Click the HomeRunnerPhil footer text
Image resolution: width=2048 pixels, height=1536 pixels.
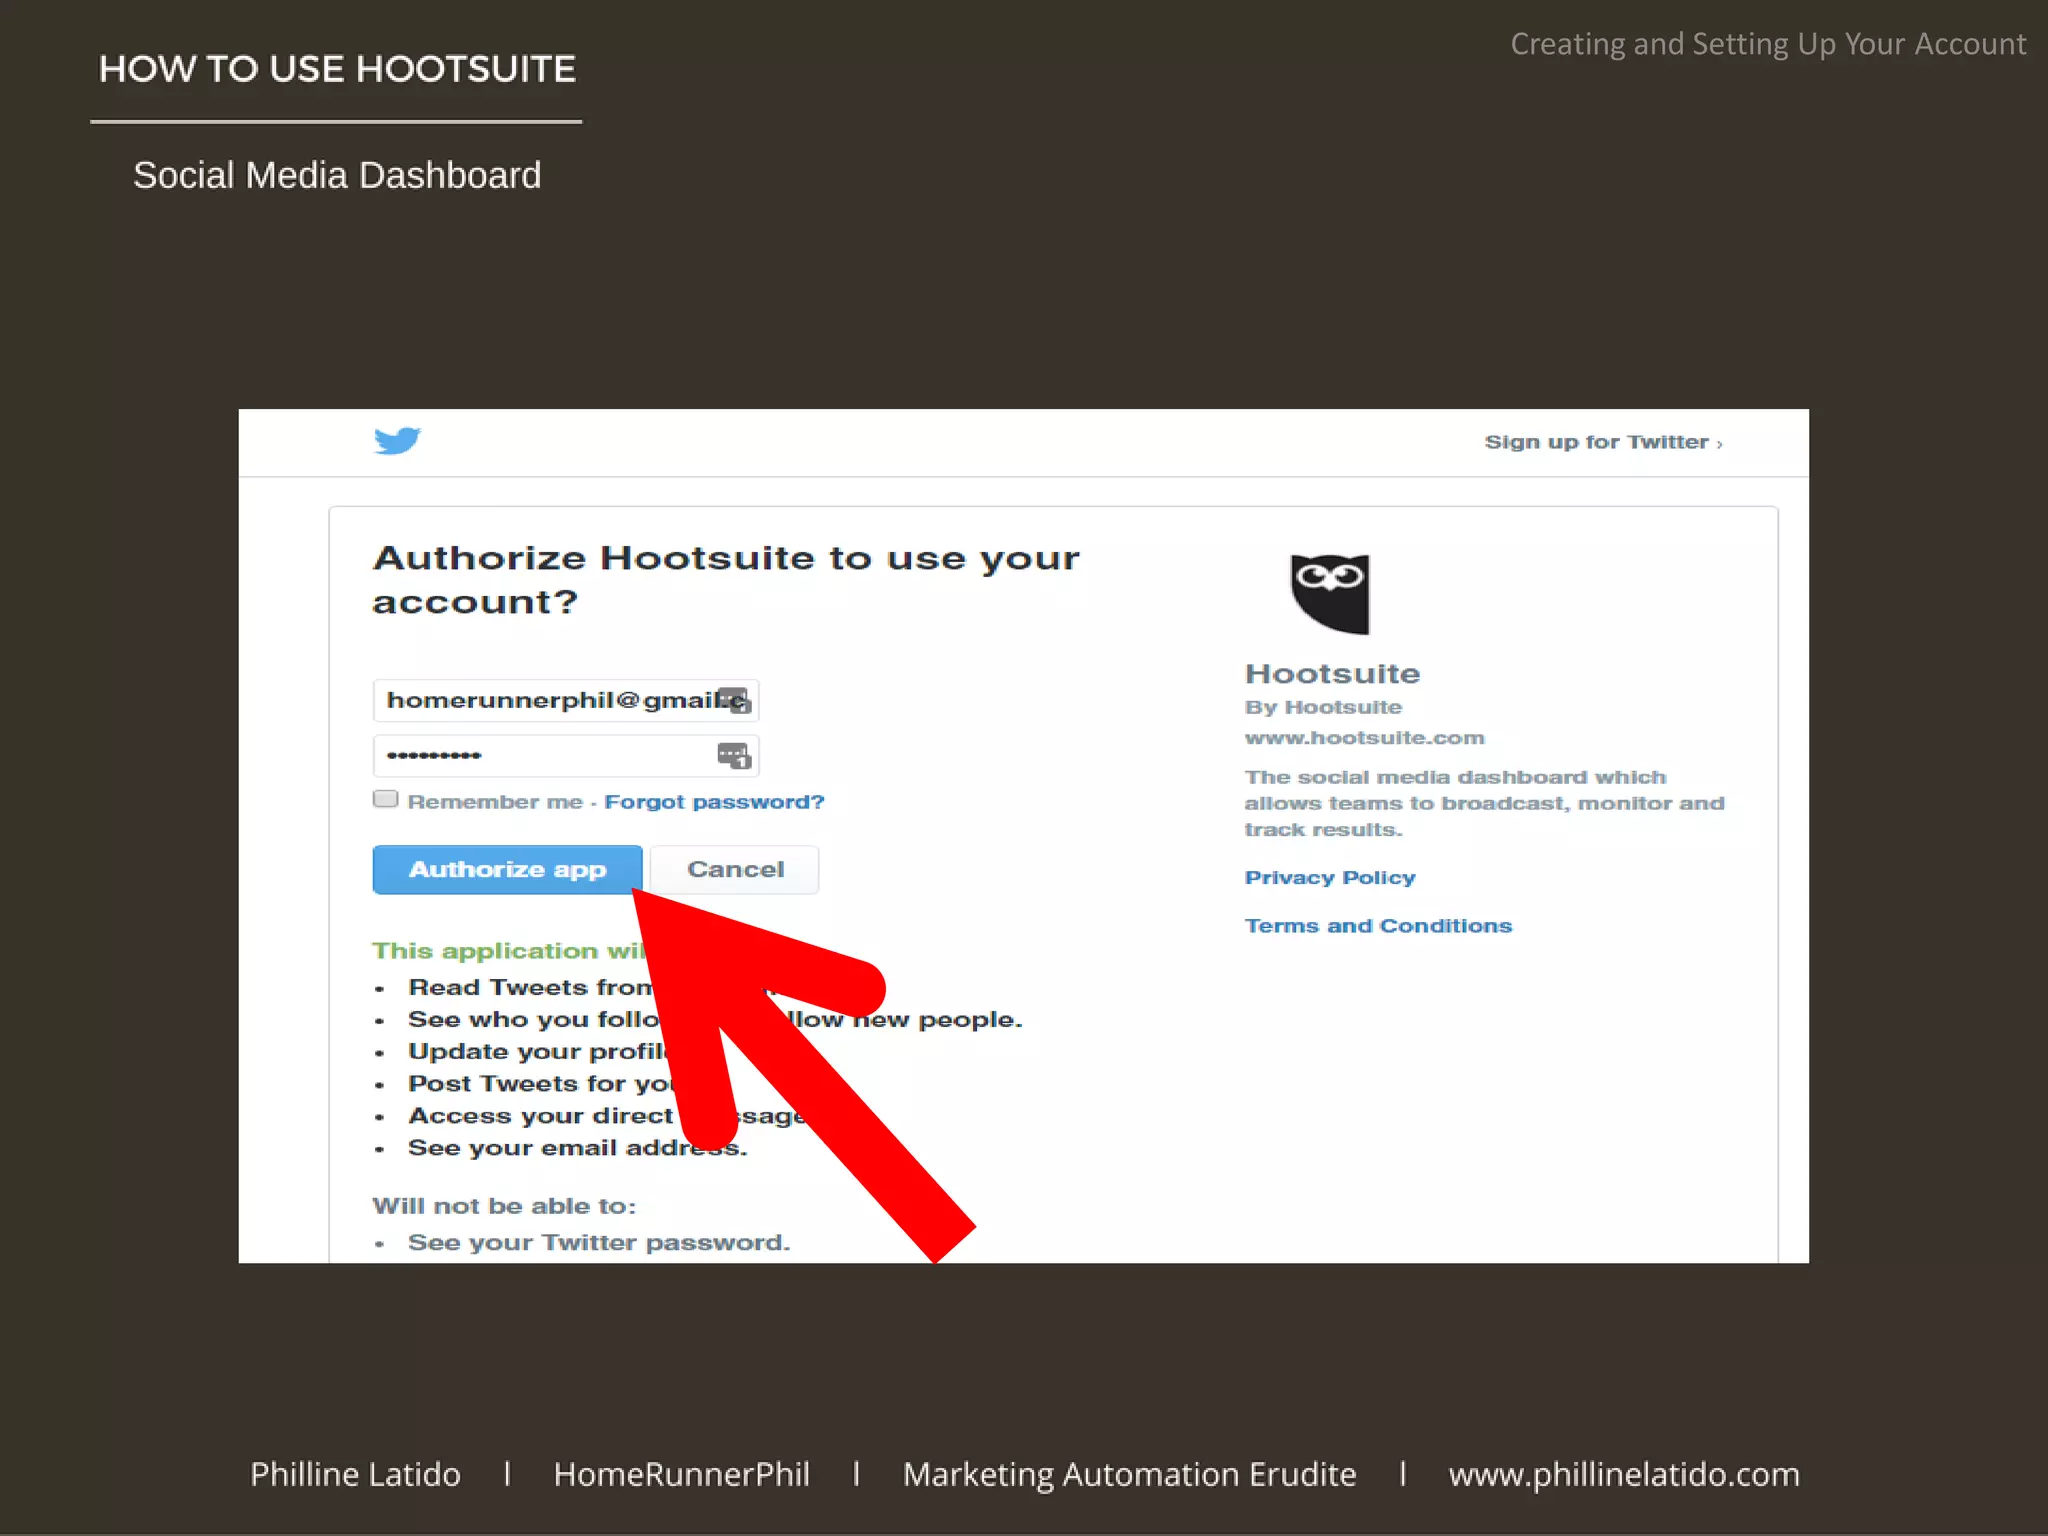681,1474
